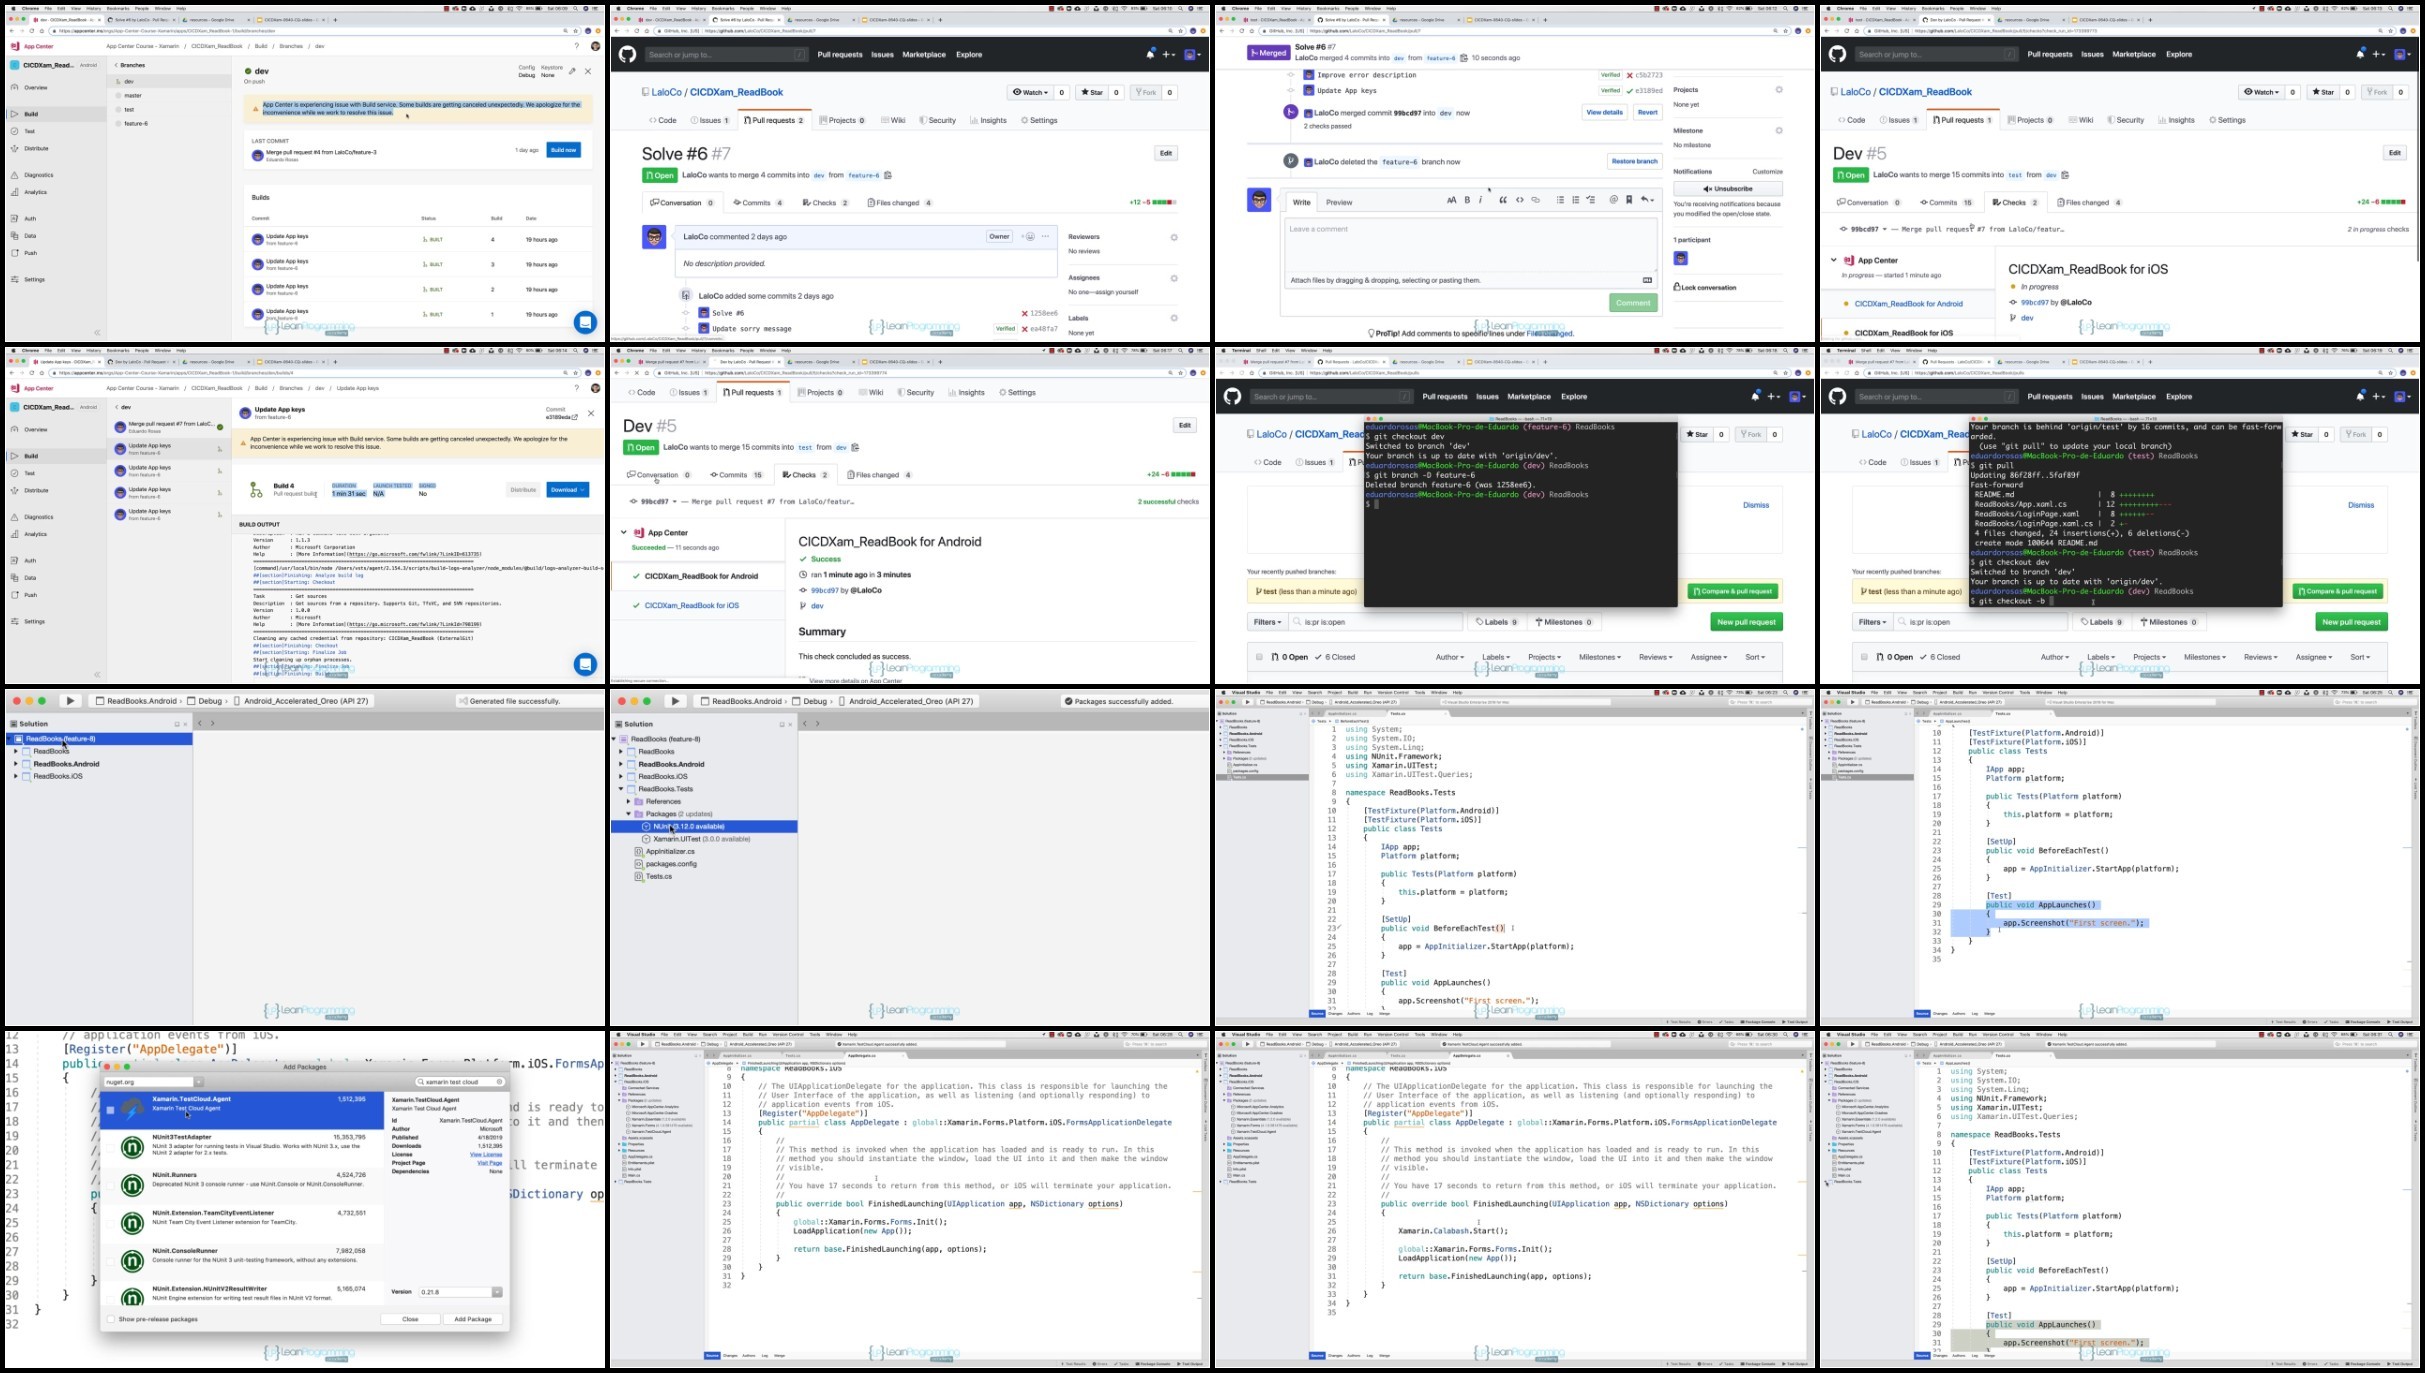2425x1373 pixels.
Task: Open Watch dropdown on open Solve #6 PR page
Action: tap(1030, 92)
